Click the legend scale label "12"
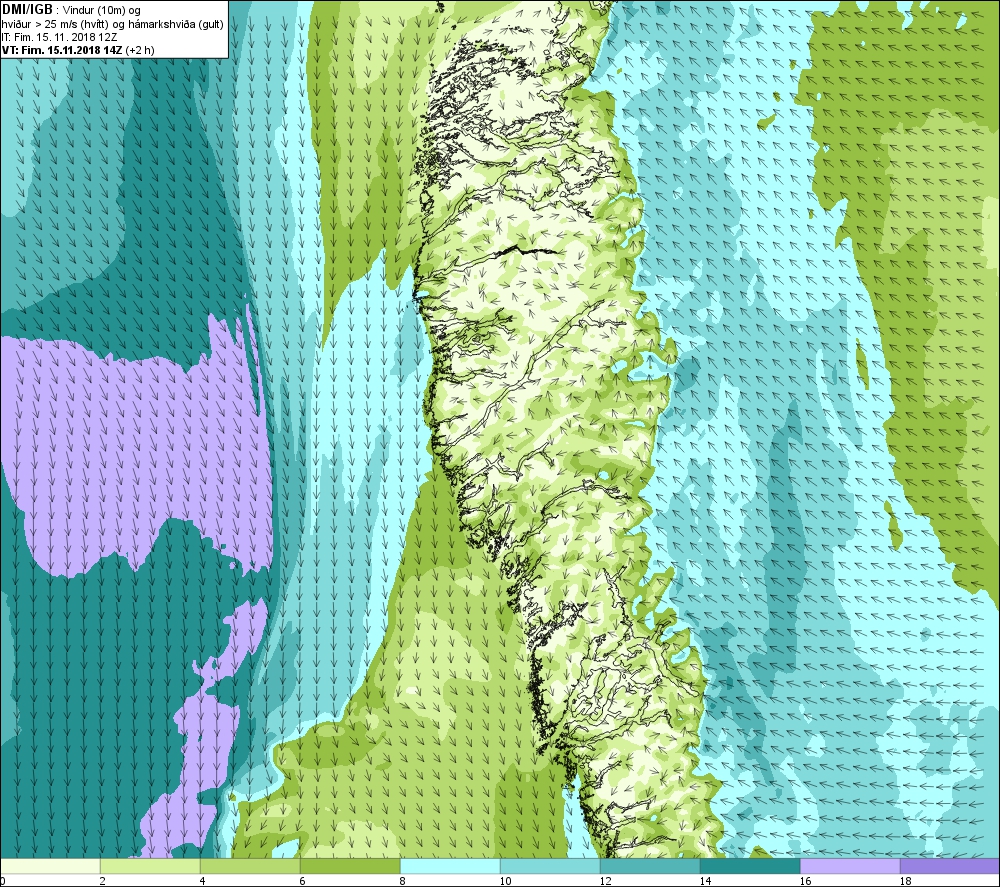Screen dimensions: 1000x887 coord(606,881)
